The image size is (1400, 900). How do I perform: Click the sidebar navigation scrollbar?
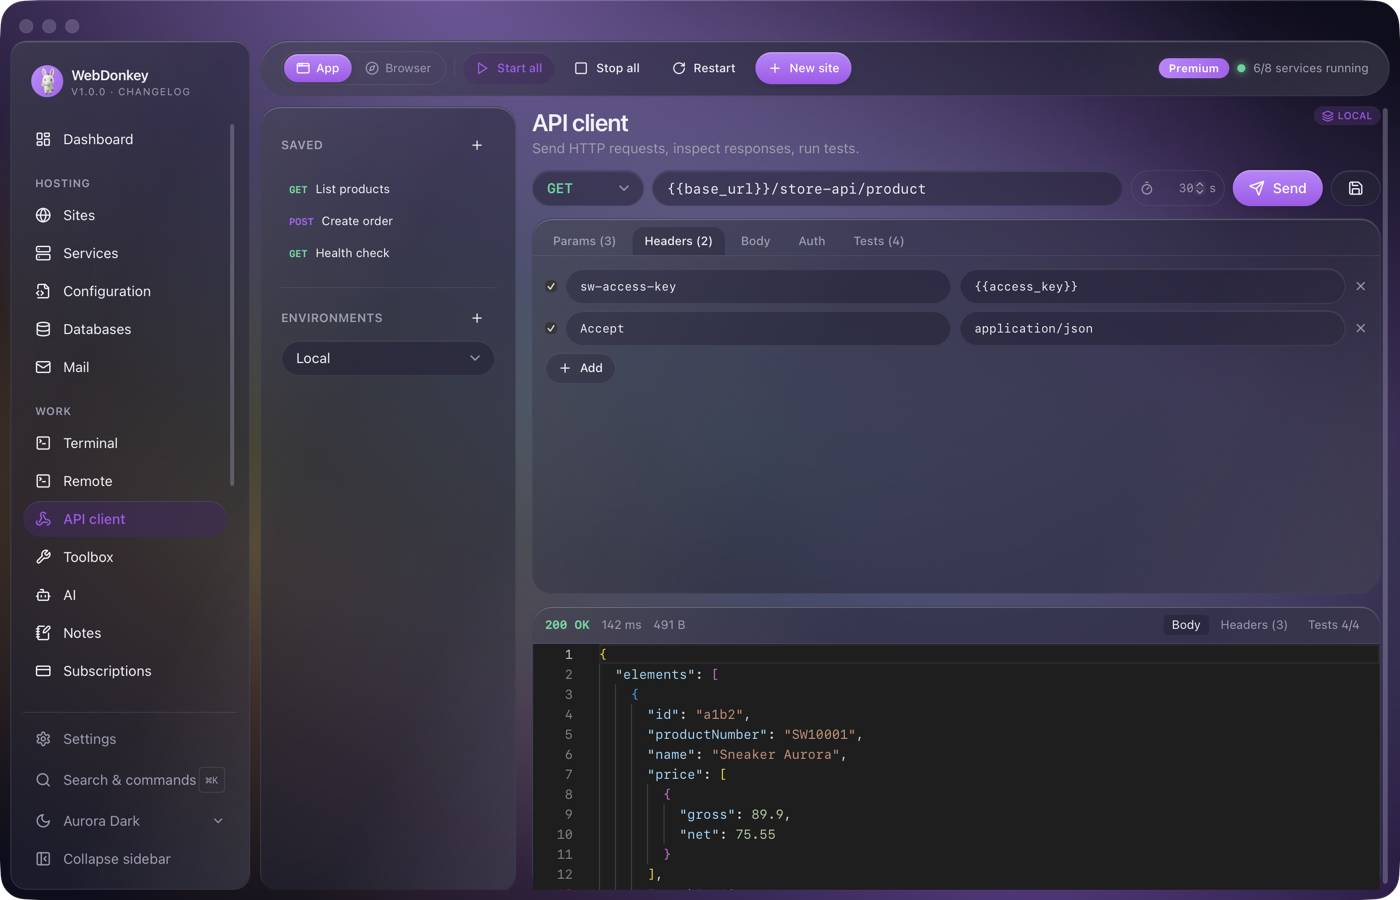(232, 304)
